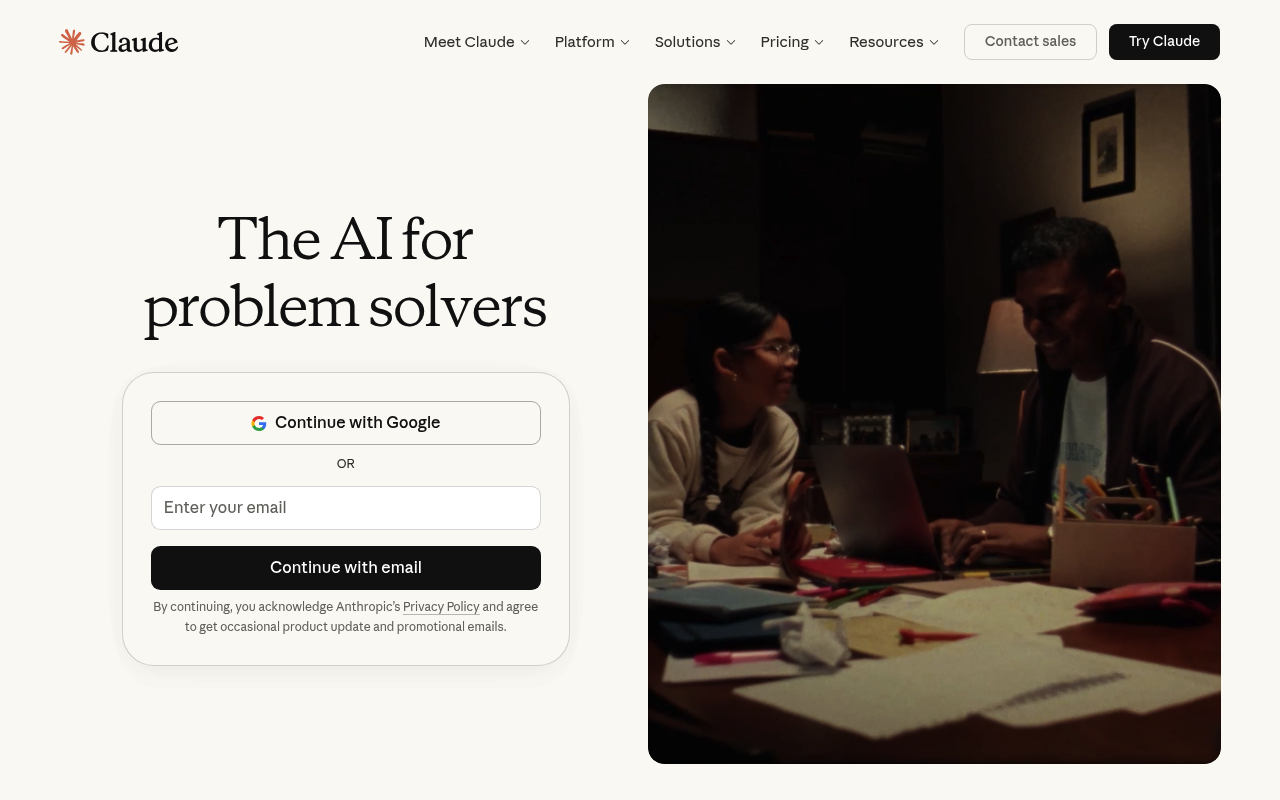
Task: Click the hero video of father and daughter
Action: [x=934, y=424]
